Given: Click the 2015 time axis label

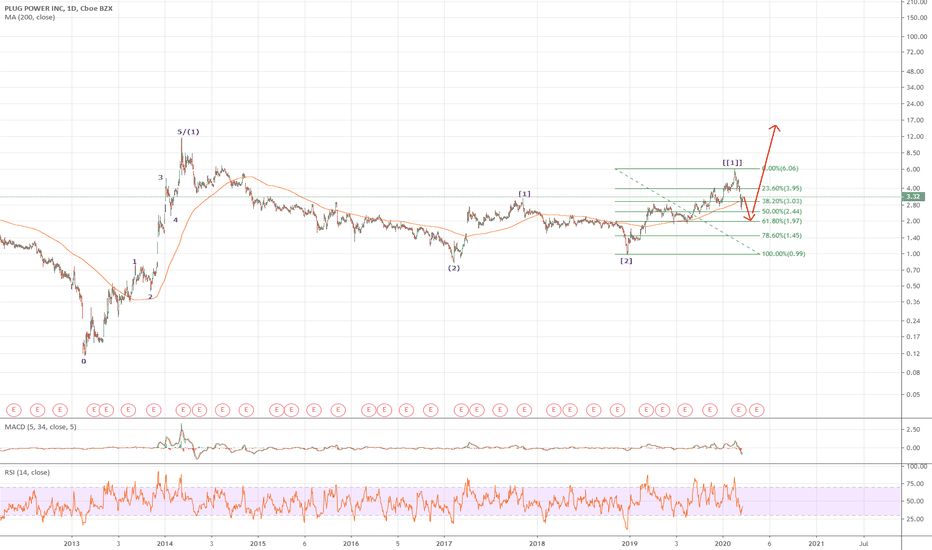Looking at the screenshot, I should coord(257,543).
